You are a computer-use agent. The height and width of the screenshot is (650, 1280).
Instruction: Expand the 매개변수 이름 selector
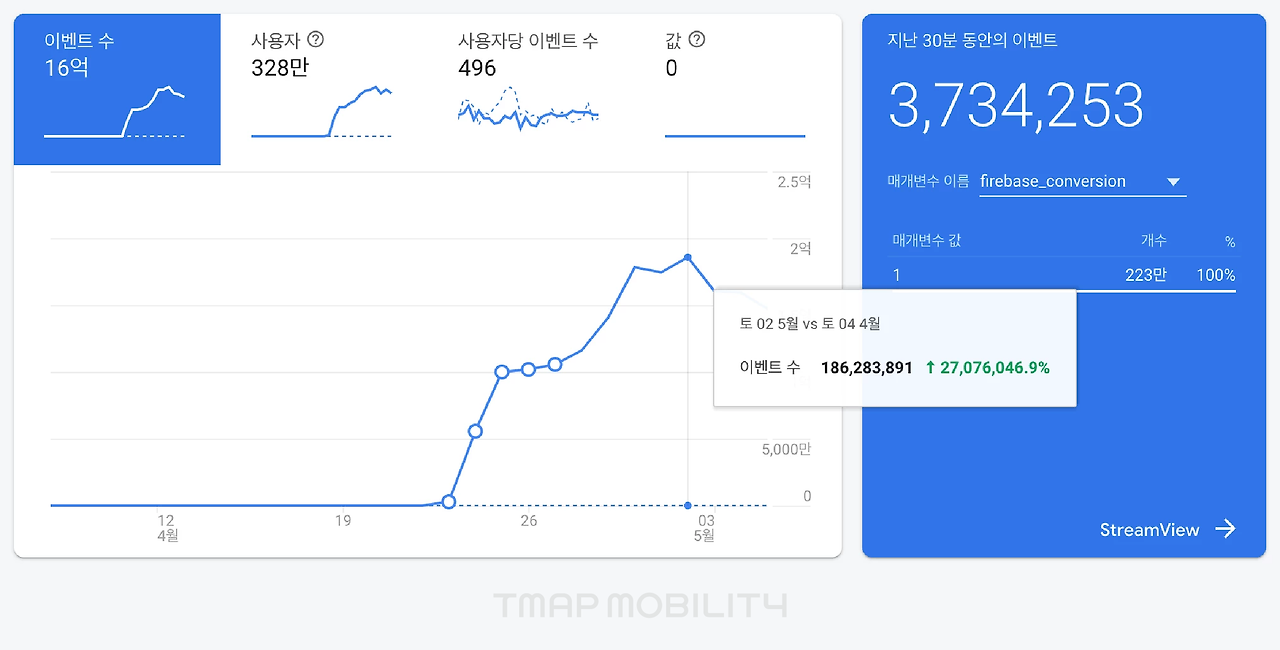1082,181
